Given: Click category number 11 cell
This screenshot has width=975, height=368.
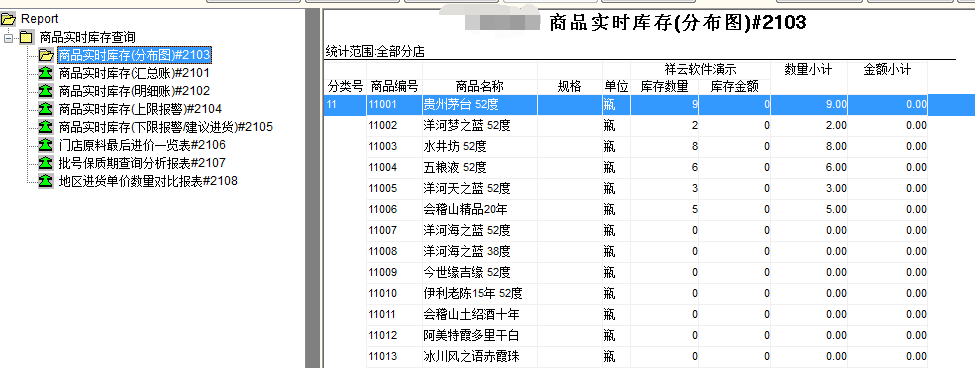Looking at the screenshot, I should click(x=345, y=105).
